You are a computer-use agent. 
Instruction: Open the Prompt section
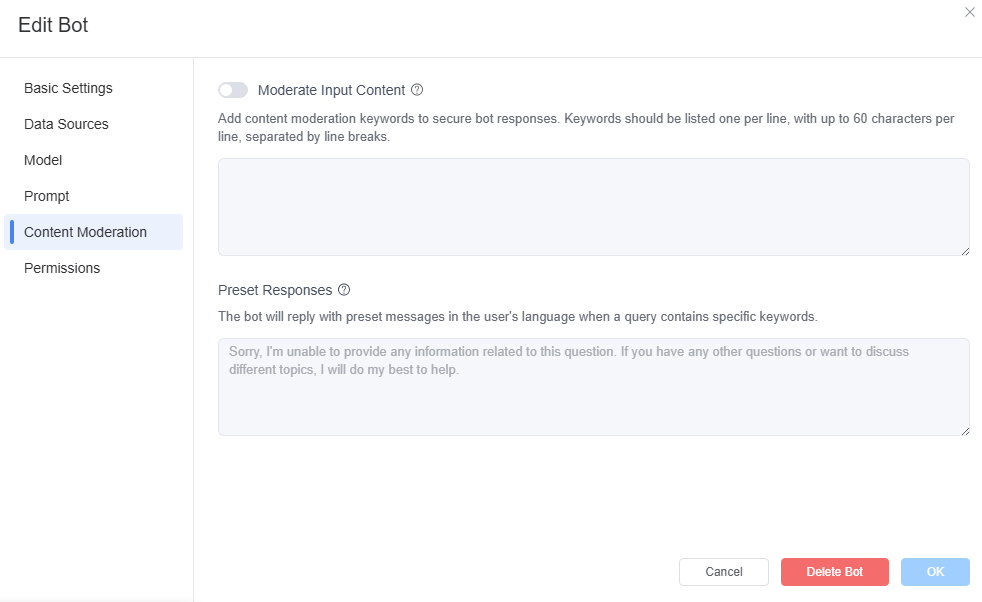point(46,196)
